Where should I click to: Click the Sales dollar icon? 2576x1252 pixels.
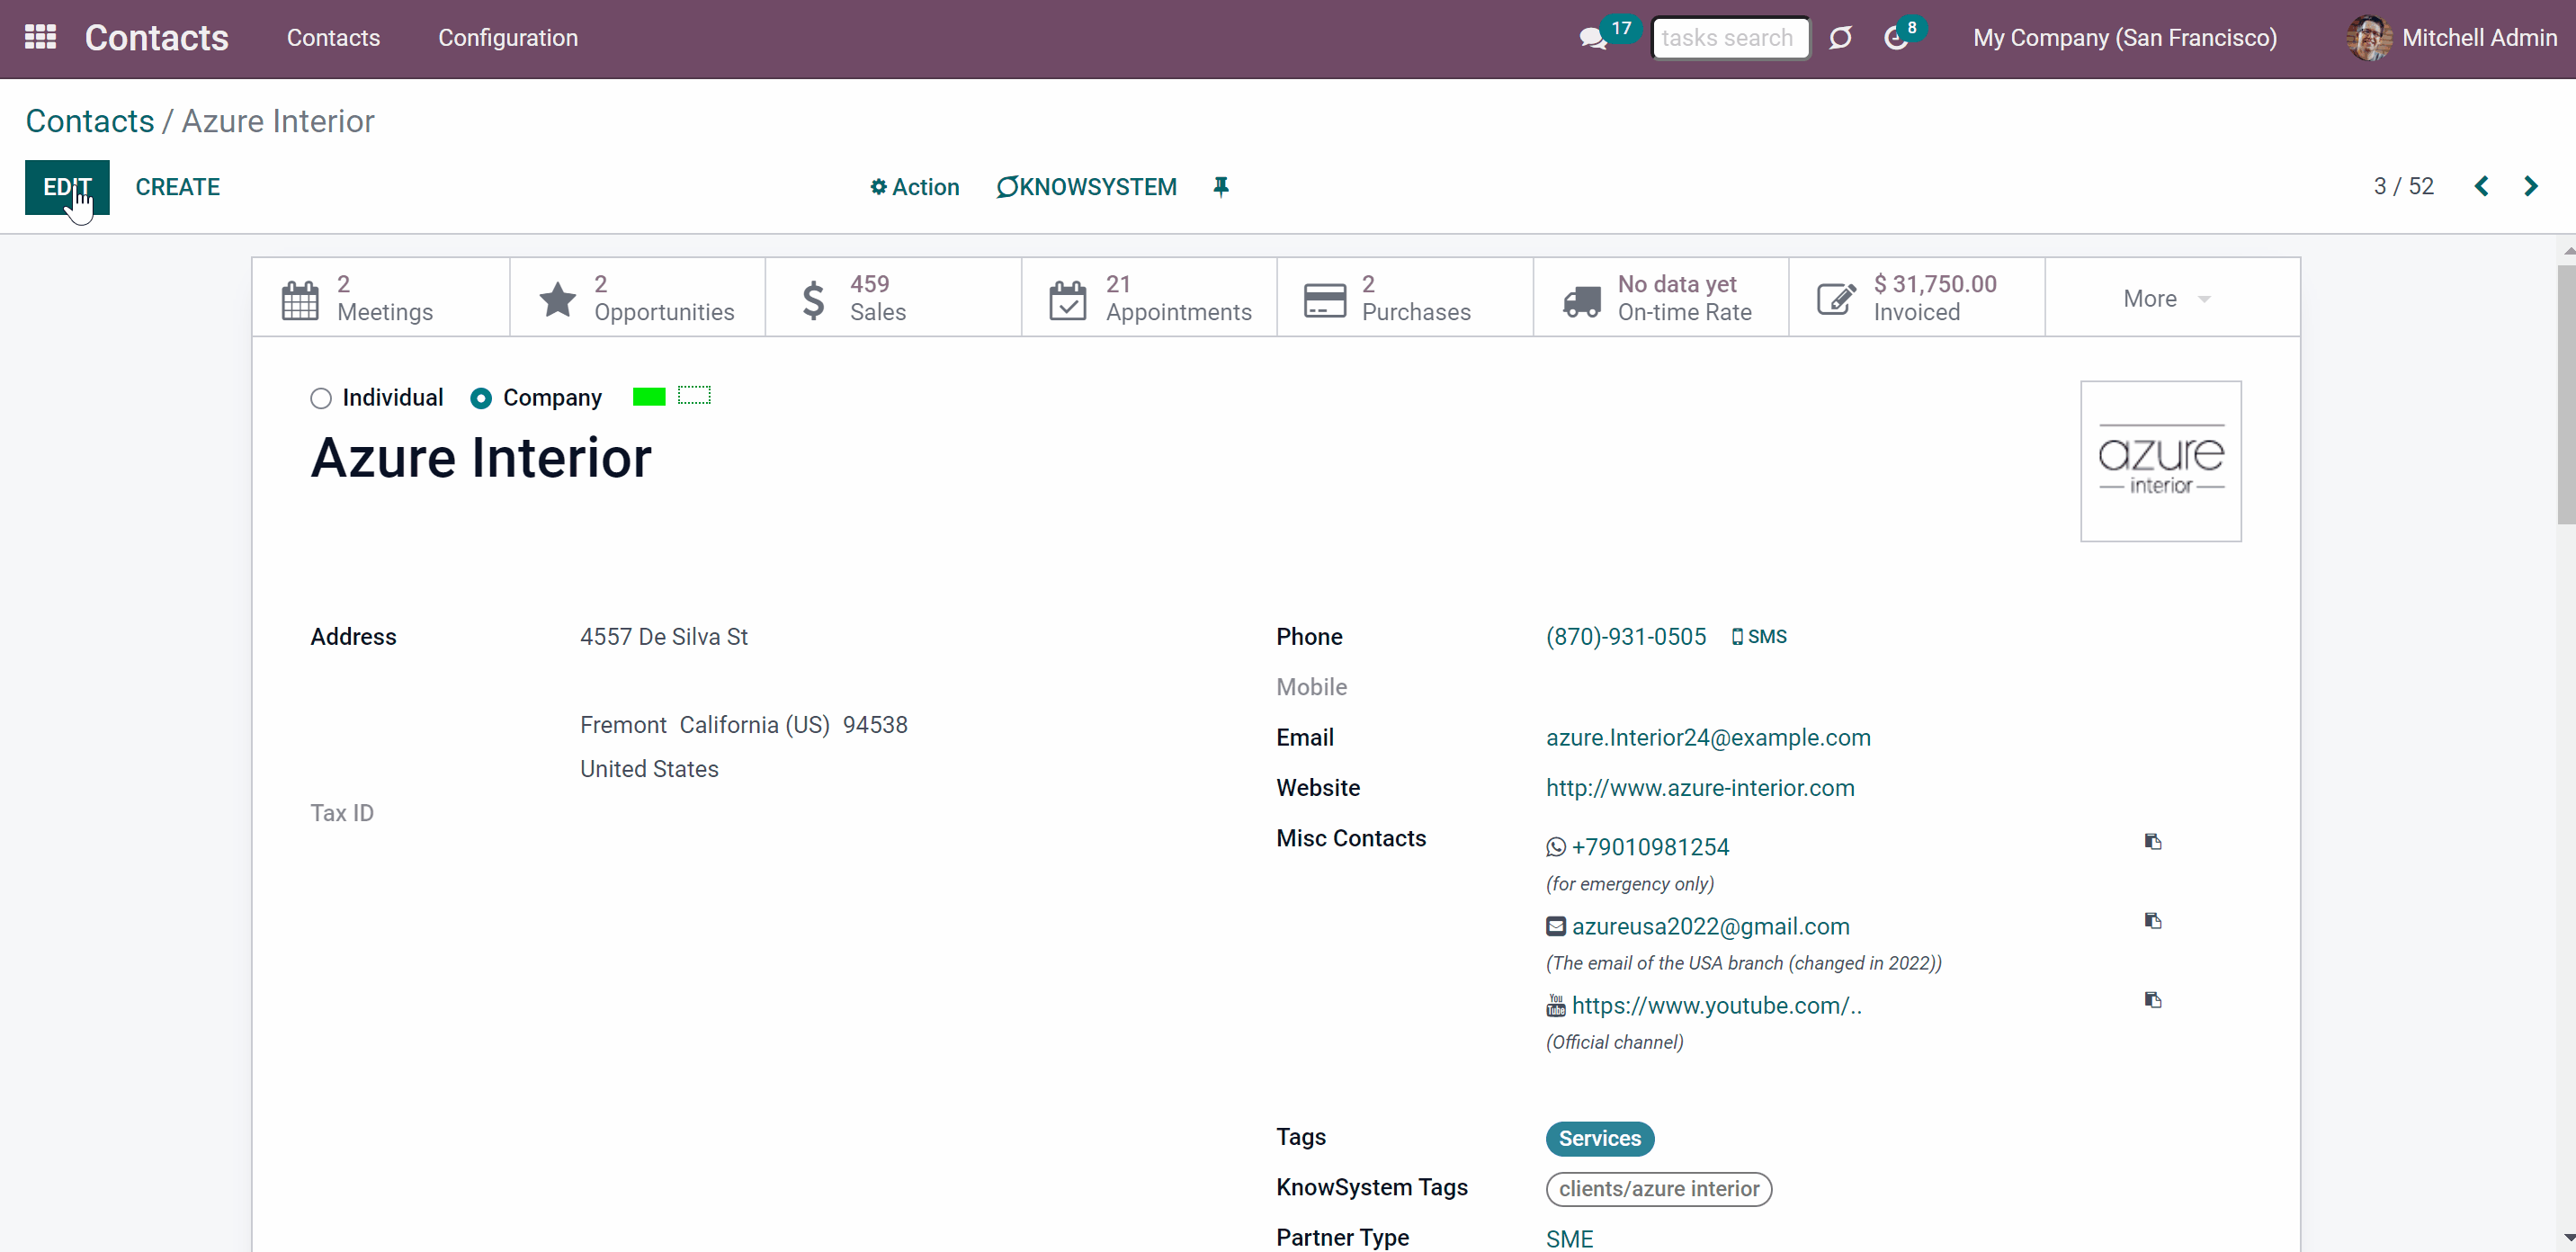point(814,299)
